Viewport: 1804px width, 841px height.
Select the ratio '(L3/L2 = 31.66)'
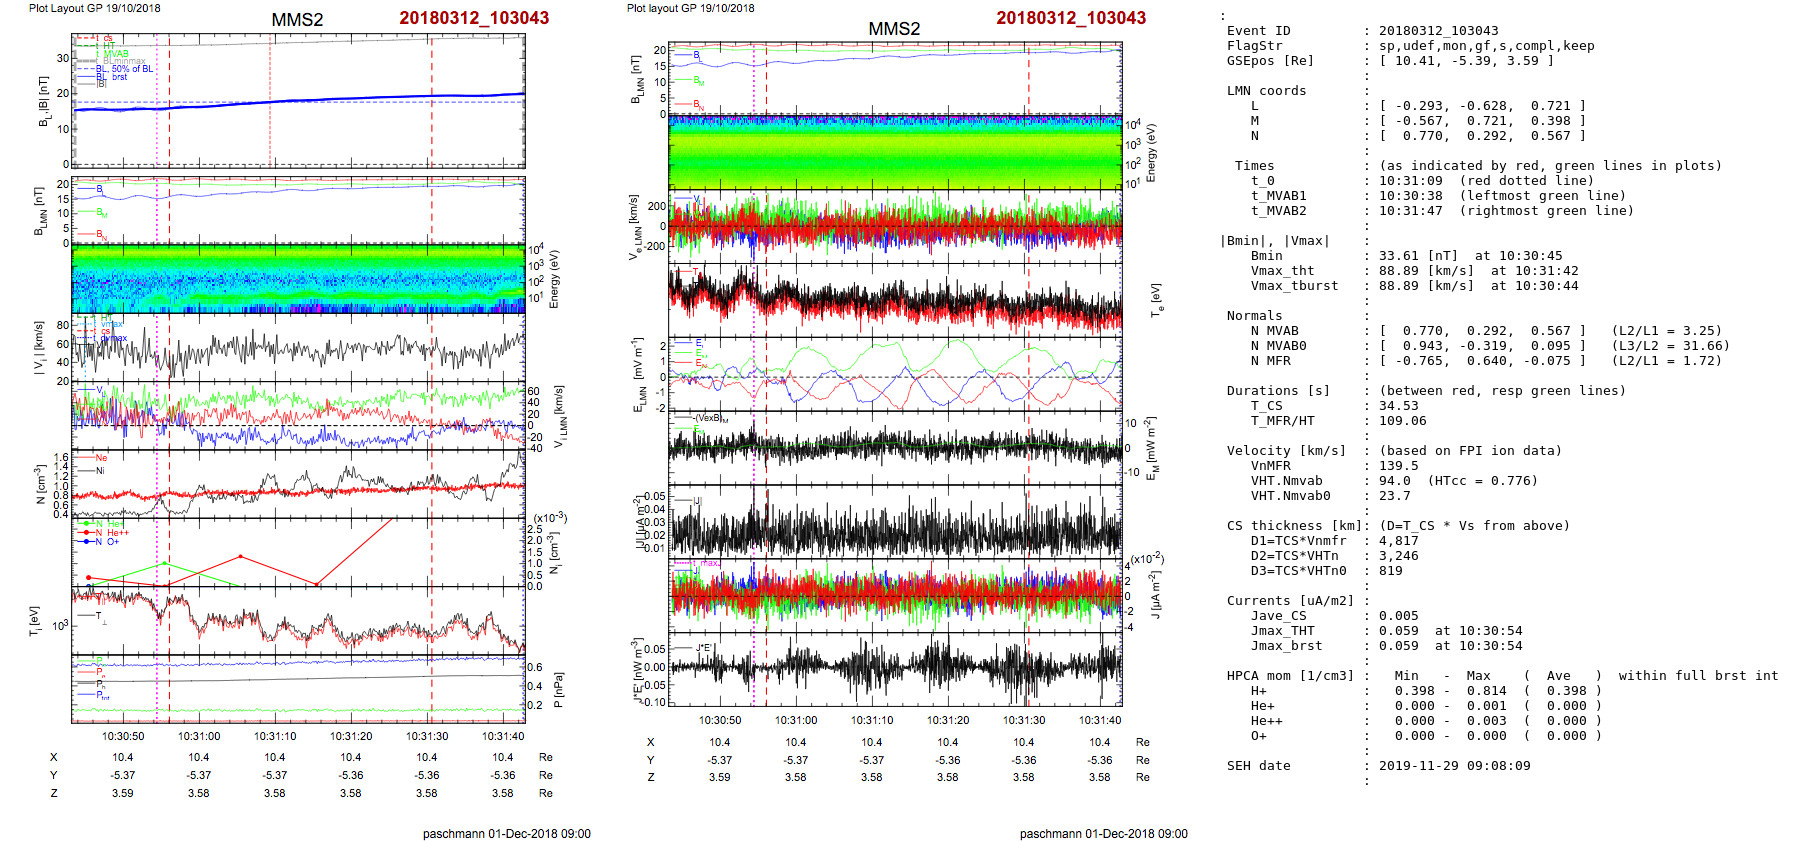[x=1670, y=346]
